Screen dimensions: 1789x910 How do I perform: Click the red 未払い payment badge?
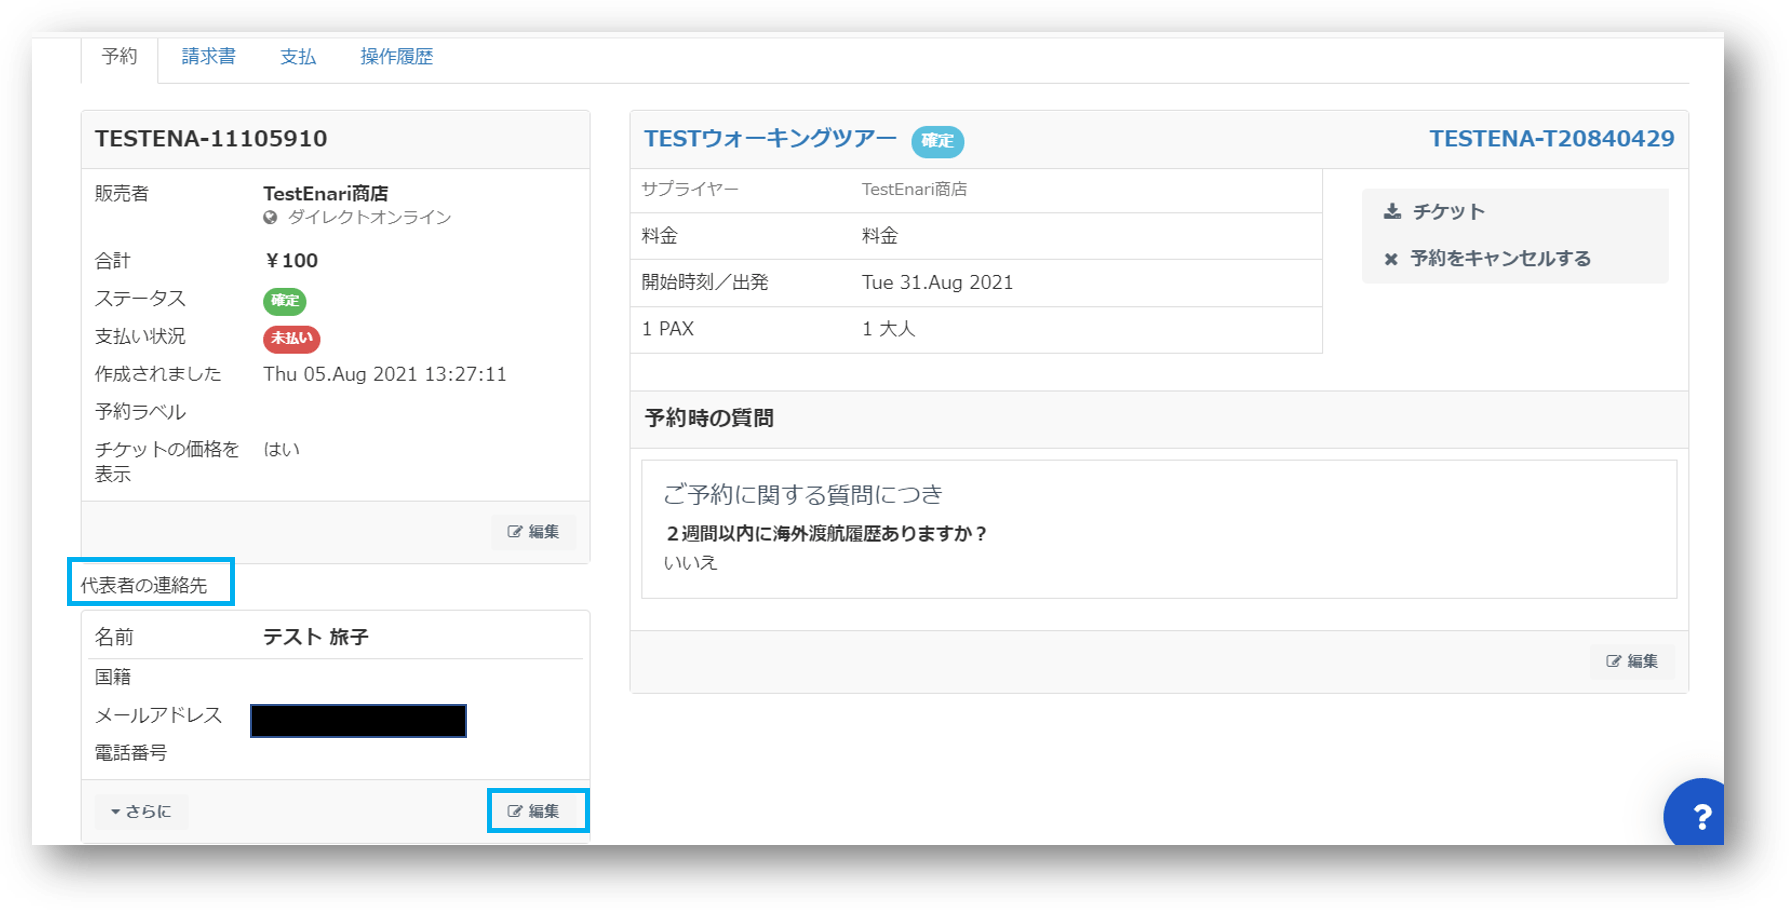tap(291, 338)
